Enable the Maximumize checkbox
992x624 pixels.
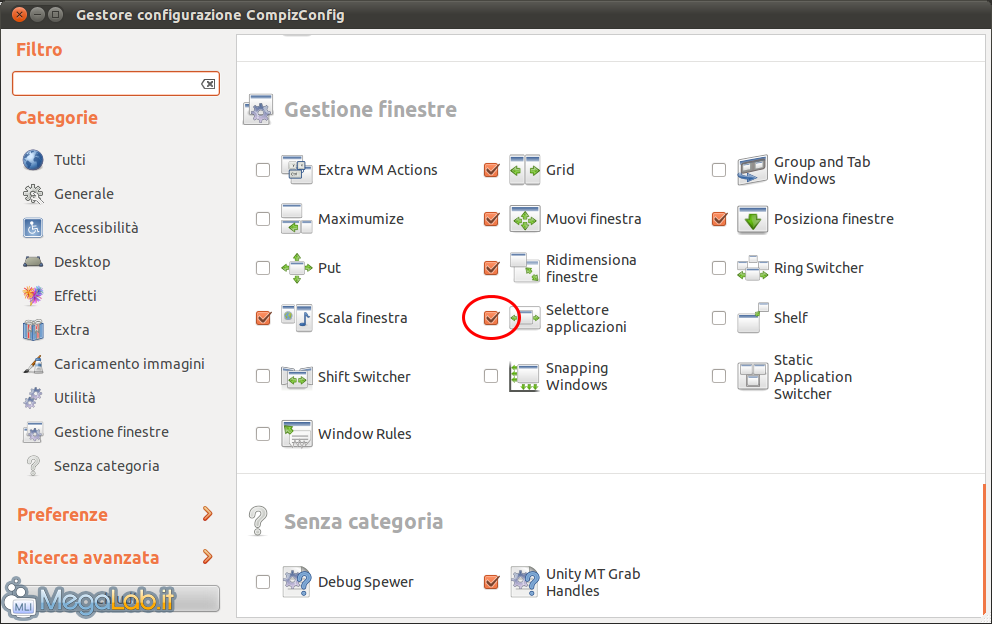(263, 219)
